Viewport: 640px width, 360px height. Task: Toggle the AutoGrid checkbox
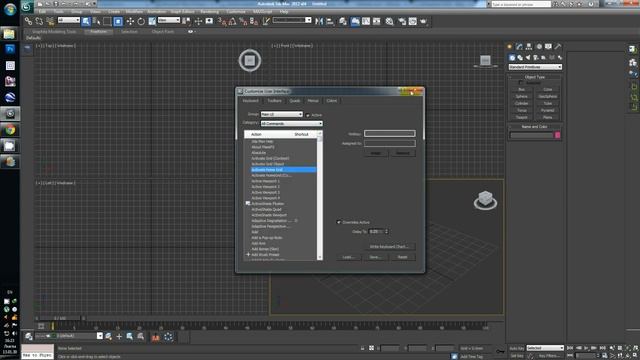pyautogui.click(x=520, y=83)
